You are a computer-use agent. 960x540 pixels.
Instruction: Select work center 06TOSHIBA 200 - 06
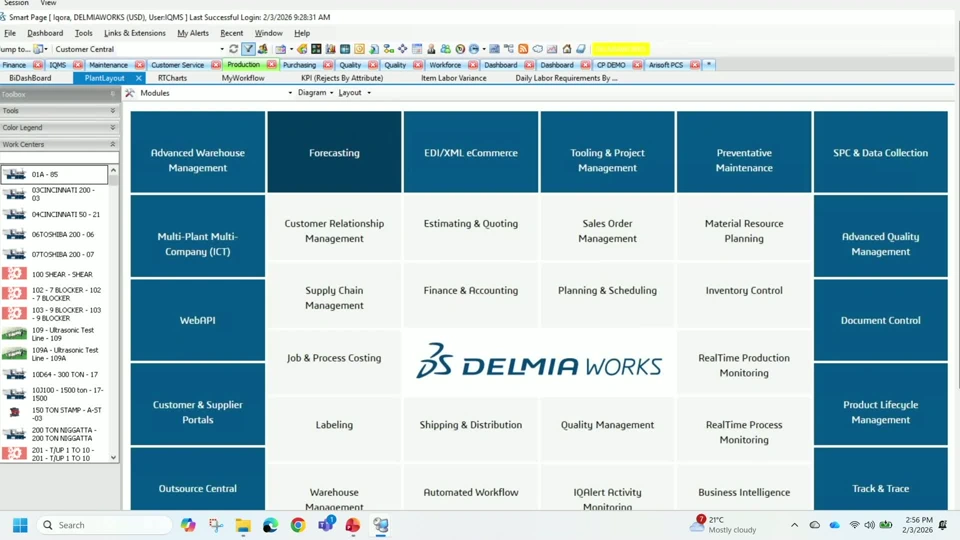[x=54, y=234]
